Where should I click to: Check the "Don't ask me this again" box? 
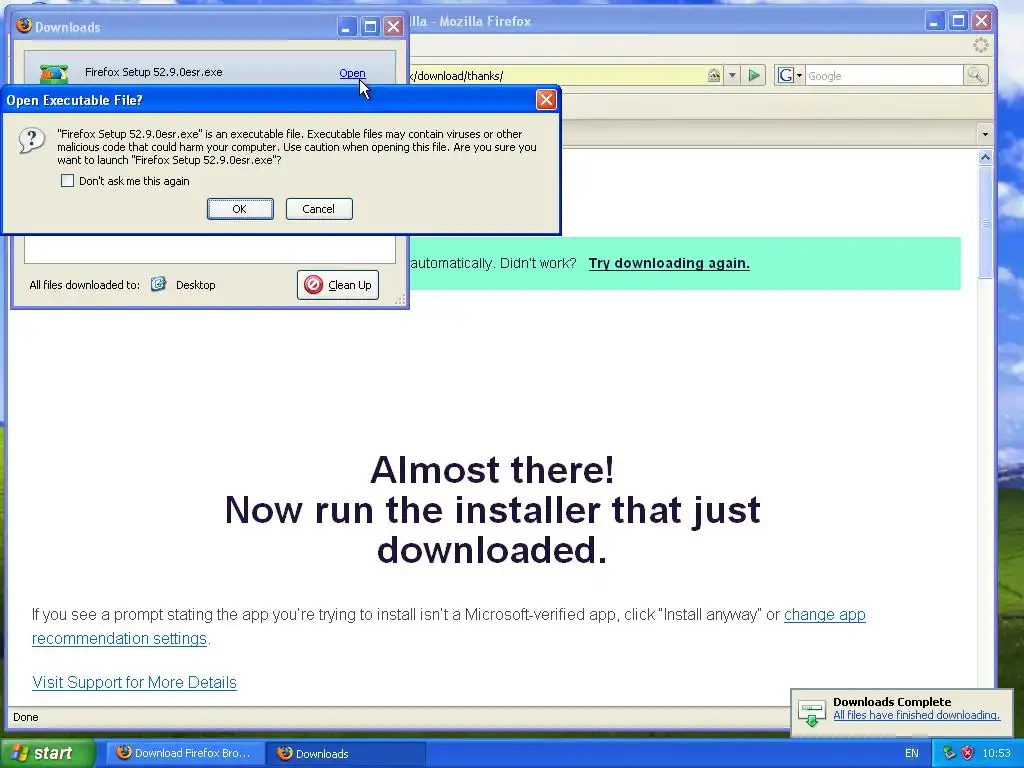pyautogui.click(x=67, y=181)
